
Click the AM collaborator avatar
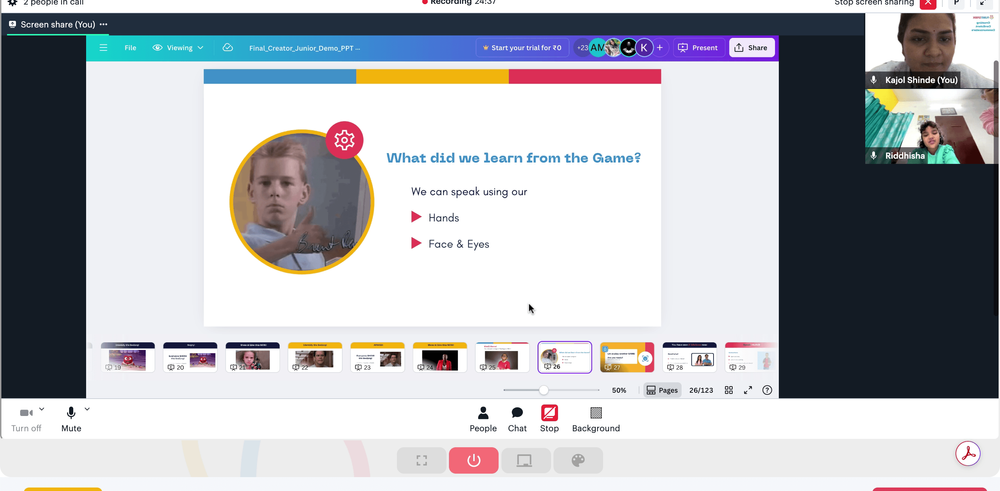pos(598,48)
